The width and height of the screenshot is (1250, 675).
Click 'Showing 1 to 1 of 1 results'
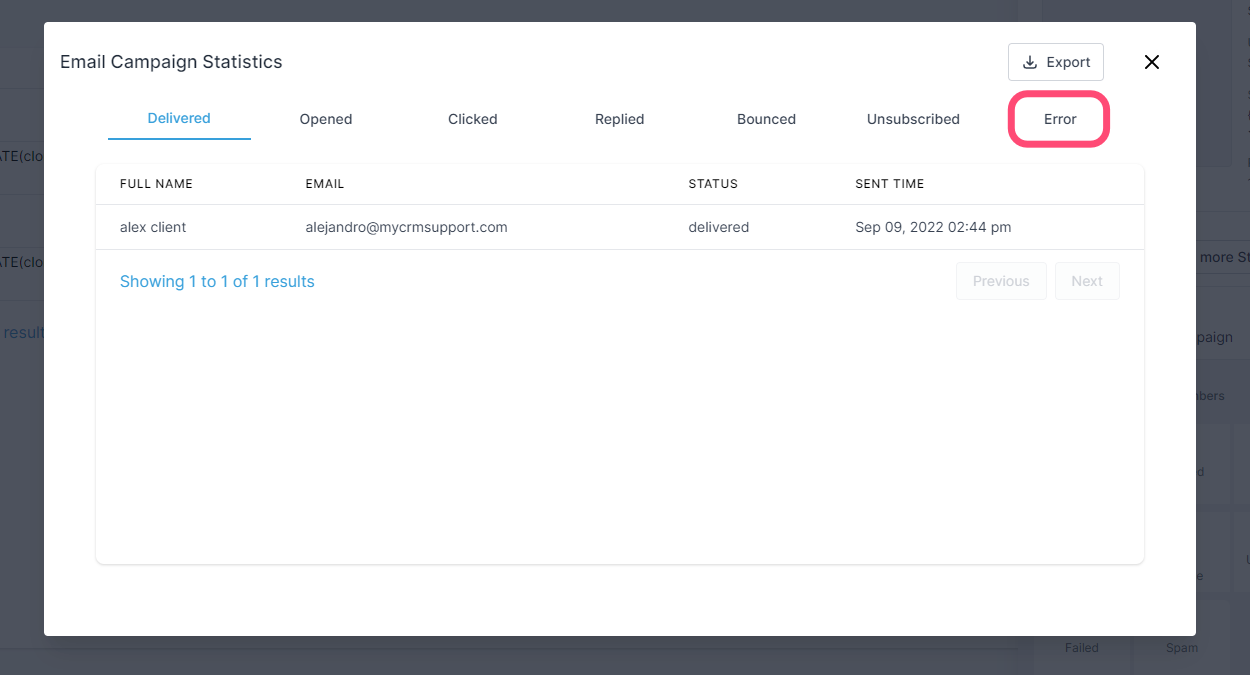(x=217, y=281)
